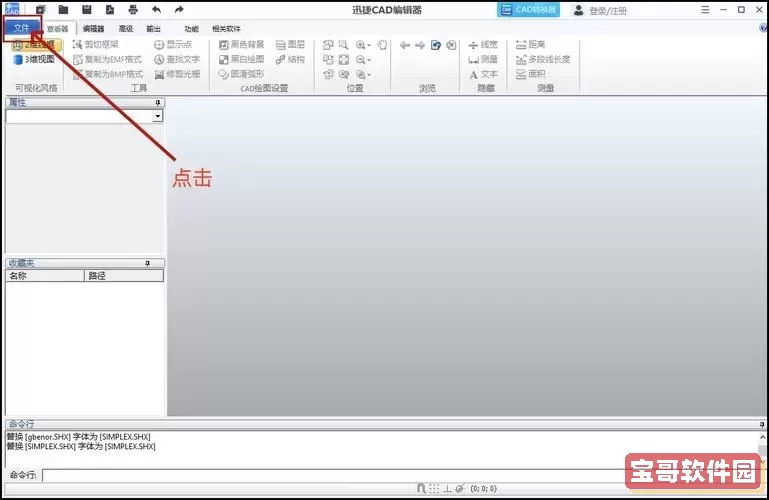
Task: Switch to the 高级 advanced tab
Action: 126,29
